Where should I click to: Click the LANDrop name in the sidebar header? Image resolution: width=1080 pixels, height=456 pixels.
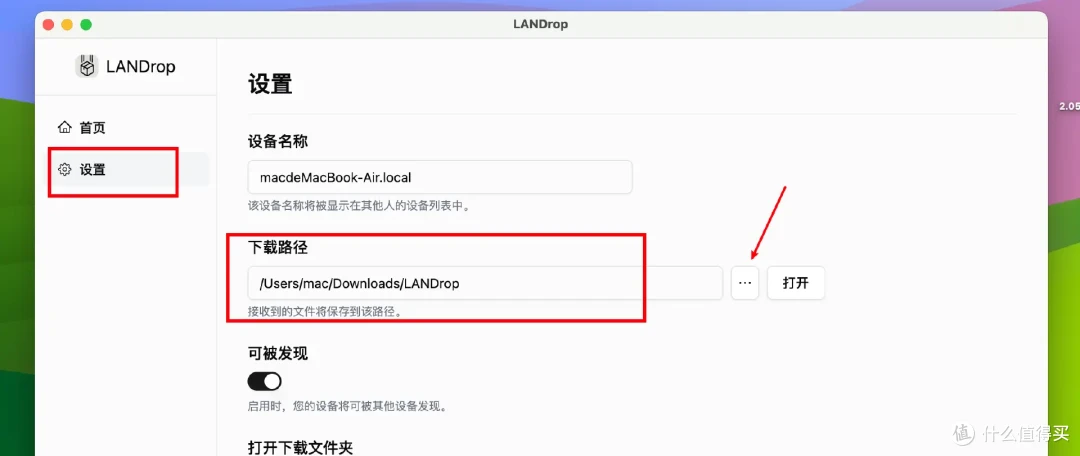(x=141, y=67)
